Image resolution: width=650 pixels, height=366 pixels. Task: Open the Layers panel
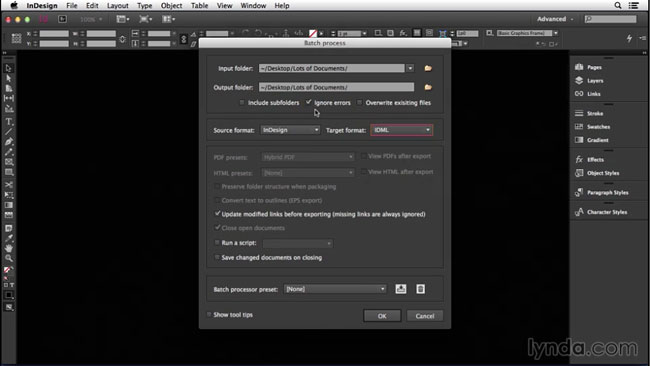(x=589, y=80)
